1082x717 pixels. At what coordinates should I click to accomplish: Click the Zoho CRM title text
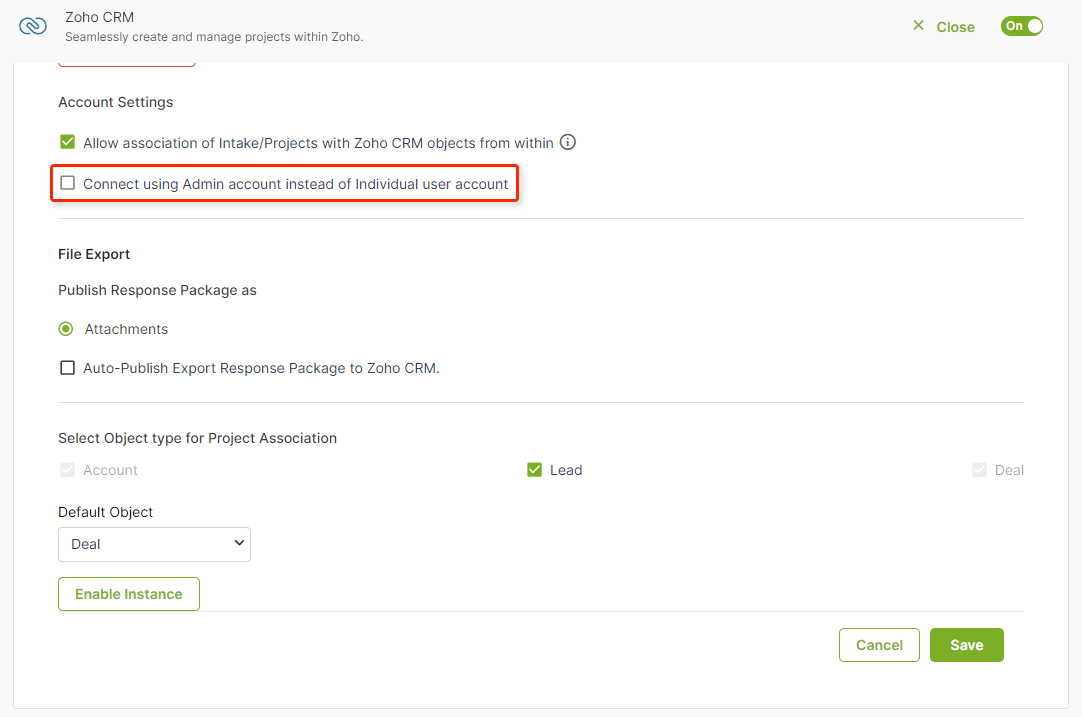pos(99,17)
